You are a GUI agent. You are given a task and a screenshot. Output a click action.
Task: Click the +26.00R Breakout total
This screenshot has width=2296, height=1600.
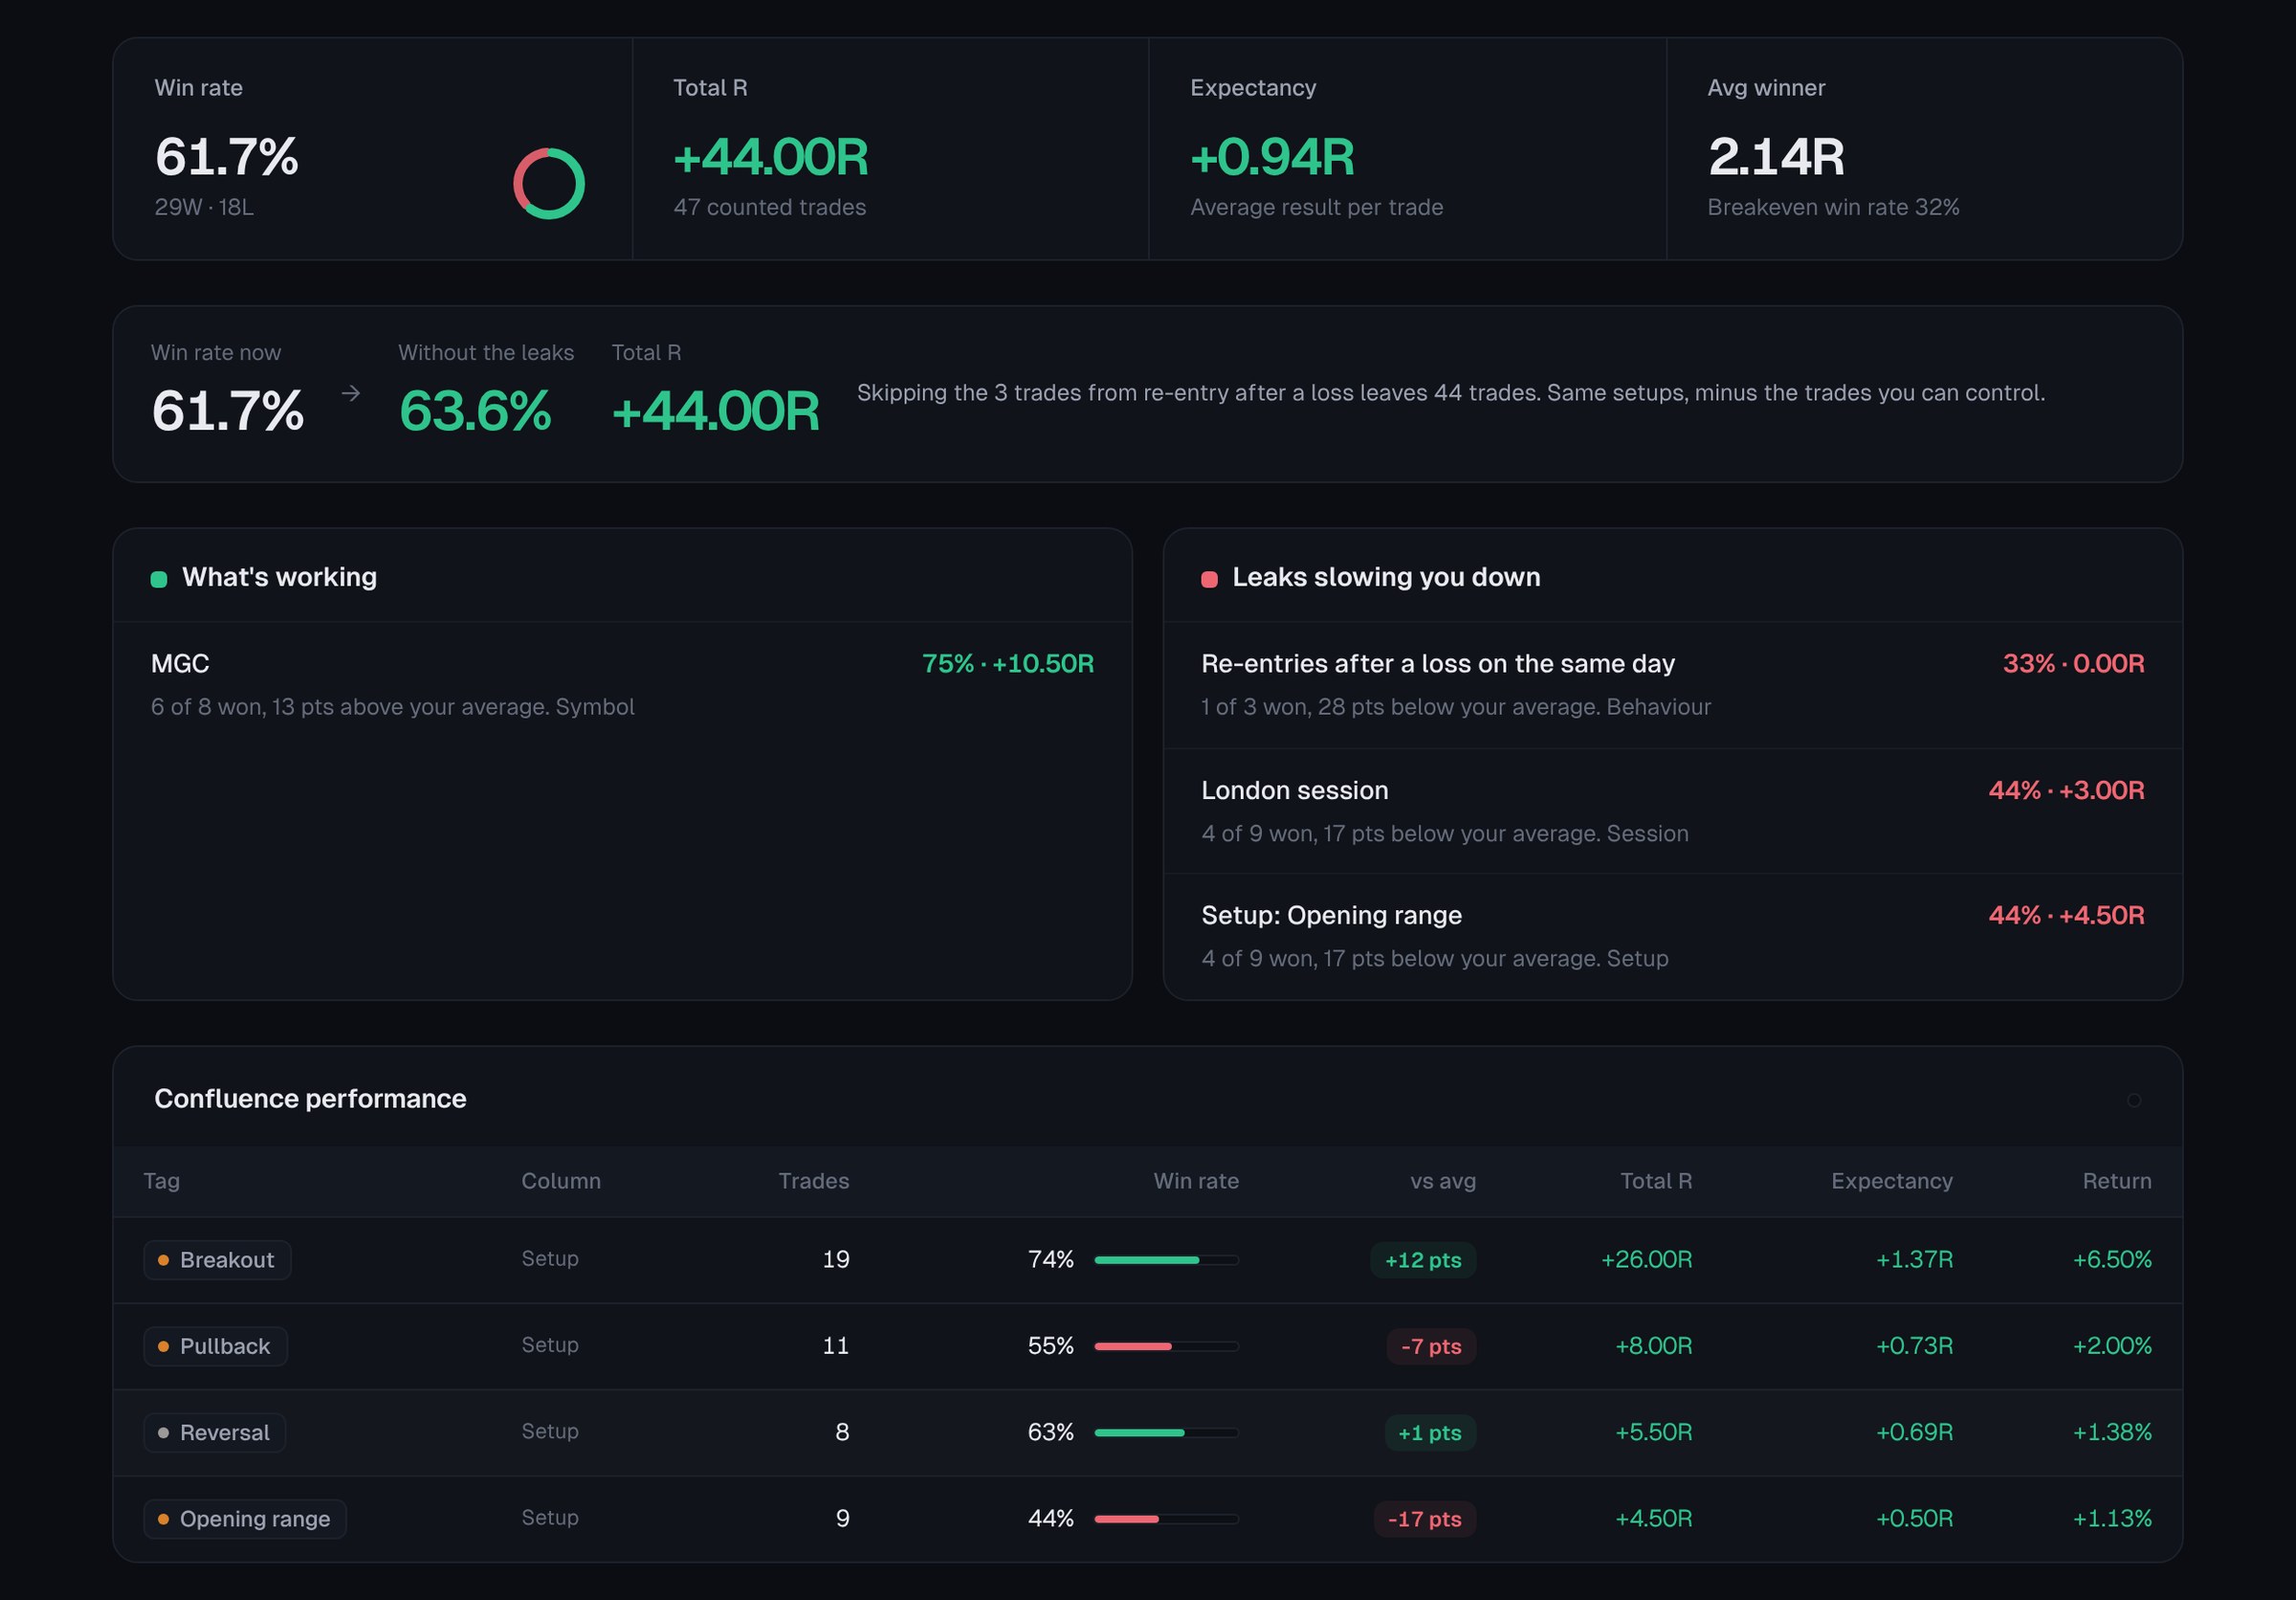coord(1647,1260)
